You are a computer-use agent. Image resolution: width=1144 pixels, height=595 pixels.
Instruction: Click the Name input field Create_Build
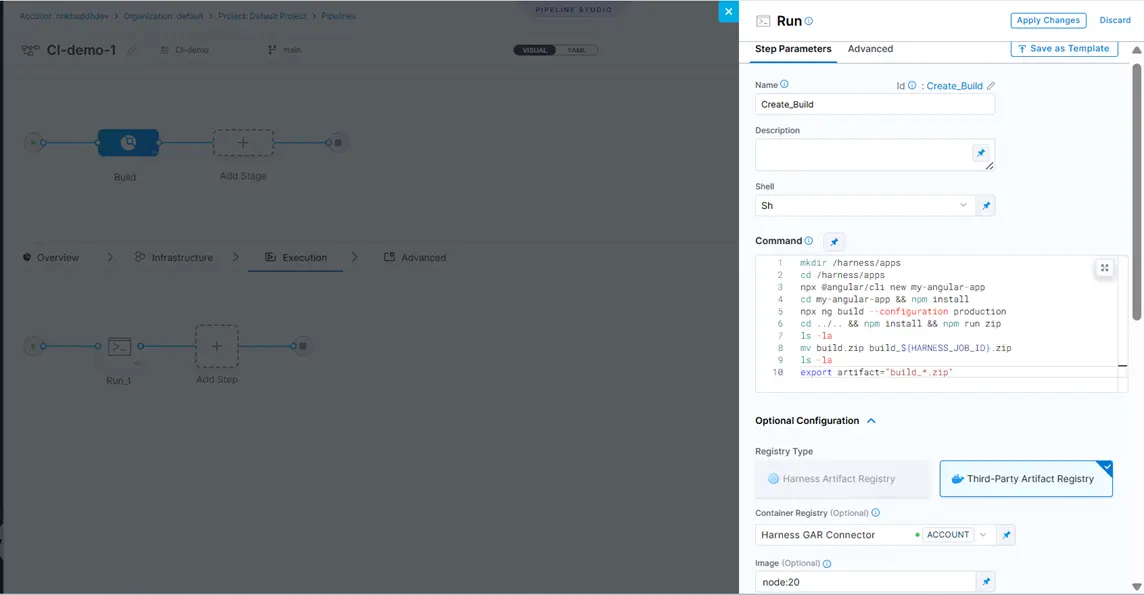click(x=874, y=104)
